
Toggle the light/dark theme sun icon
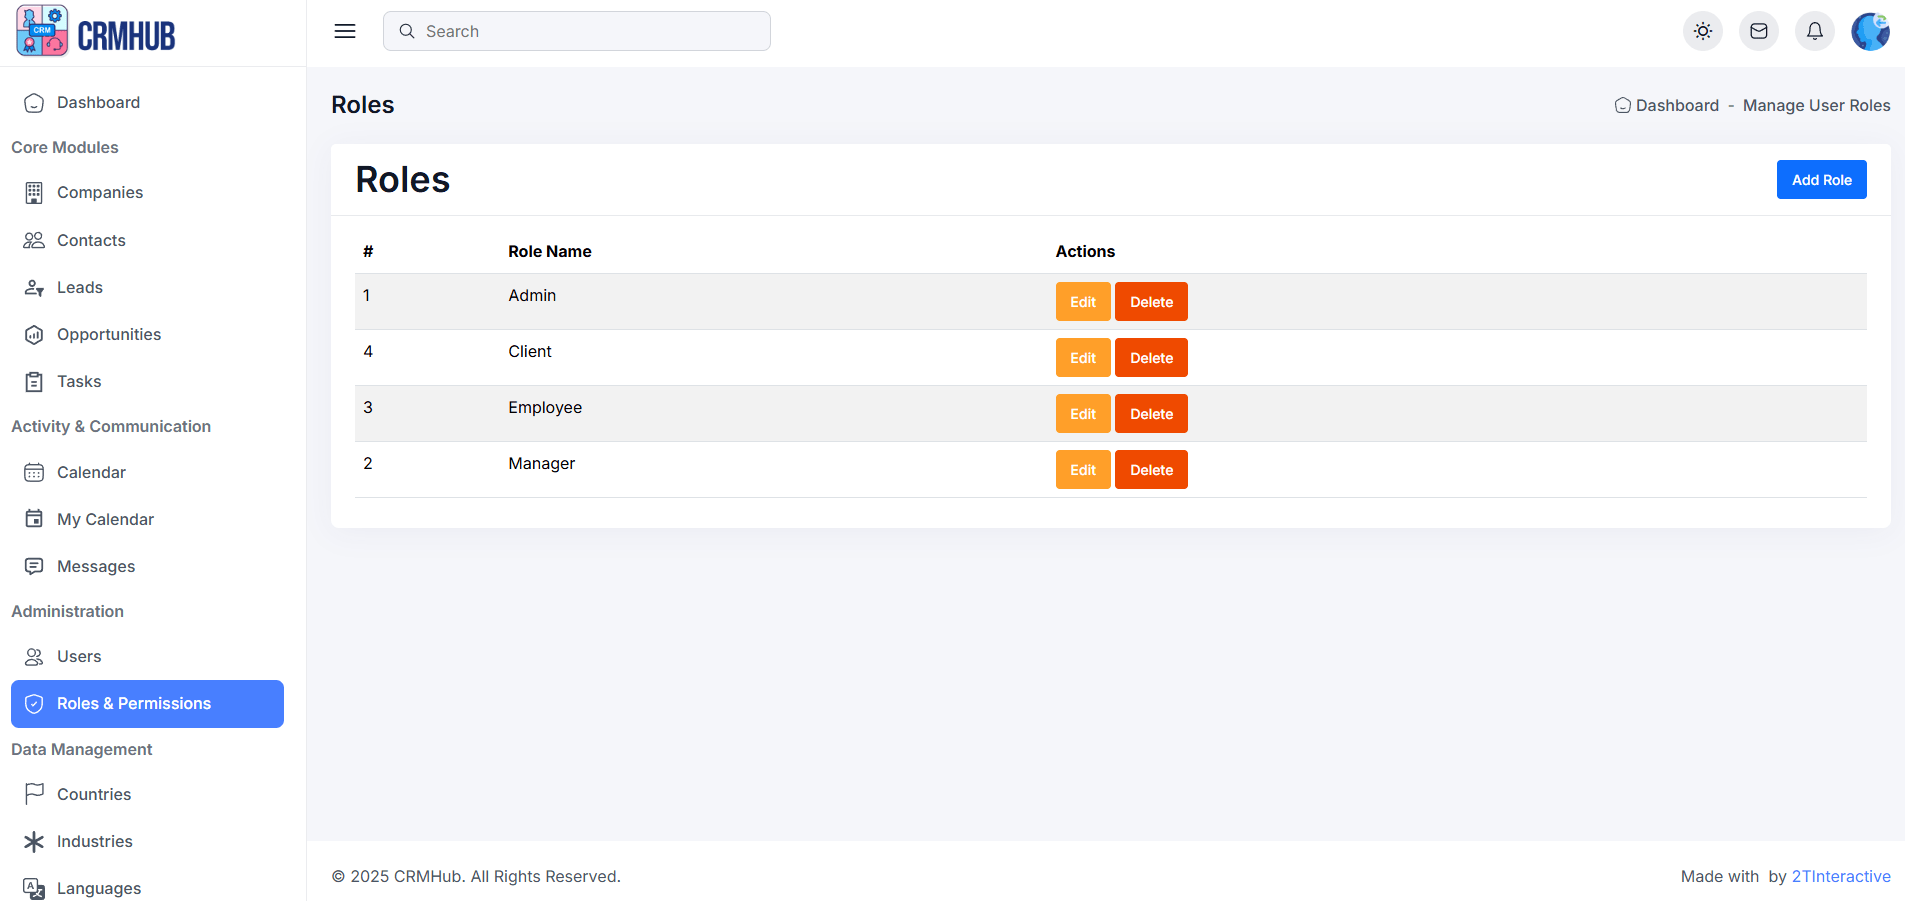[1702, 31]
